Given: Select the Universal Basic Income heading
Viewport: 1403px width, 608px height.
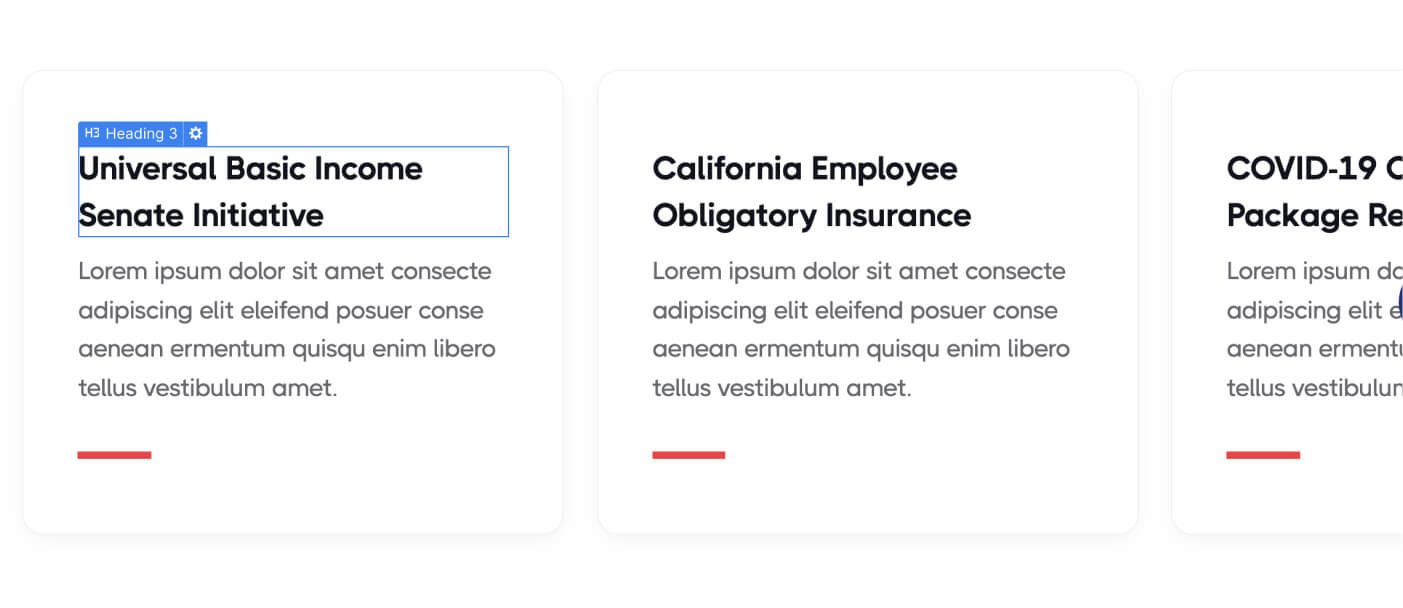Looking at the screenshot, I should tap(250, 168).
